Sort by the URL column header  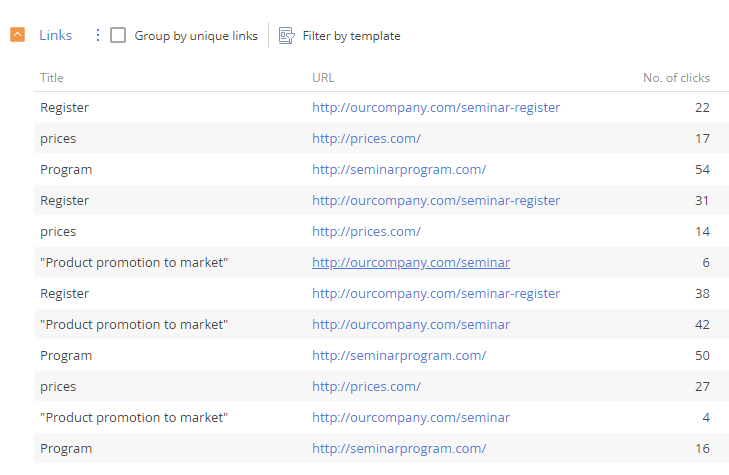pos(323,78)
